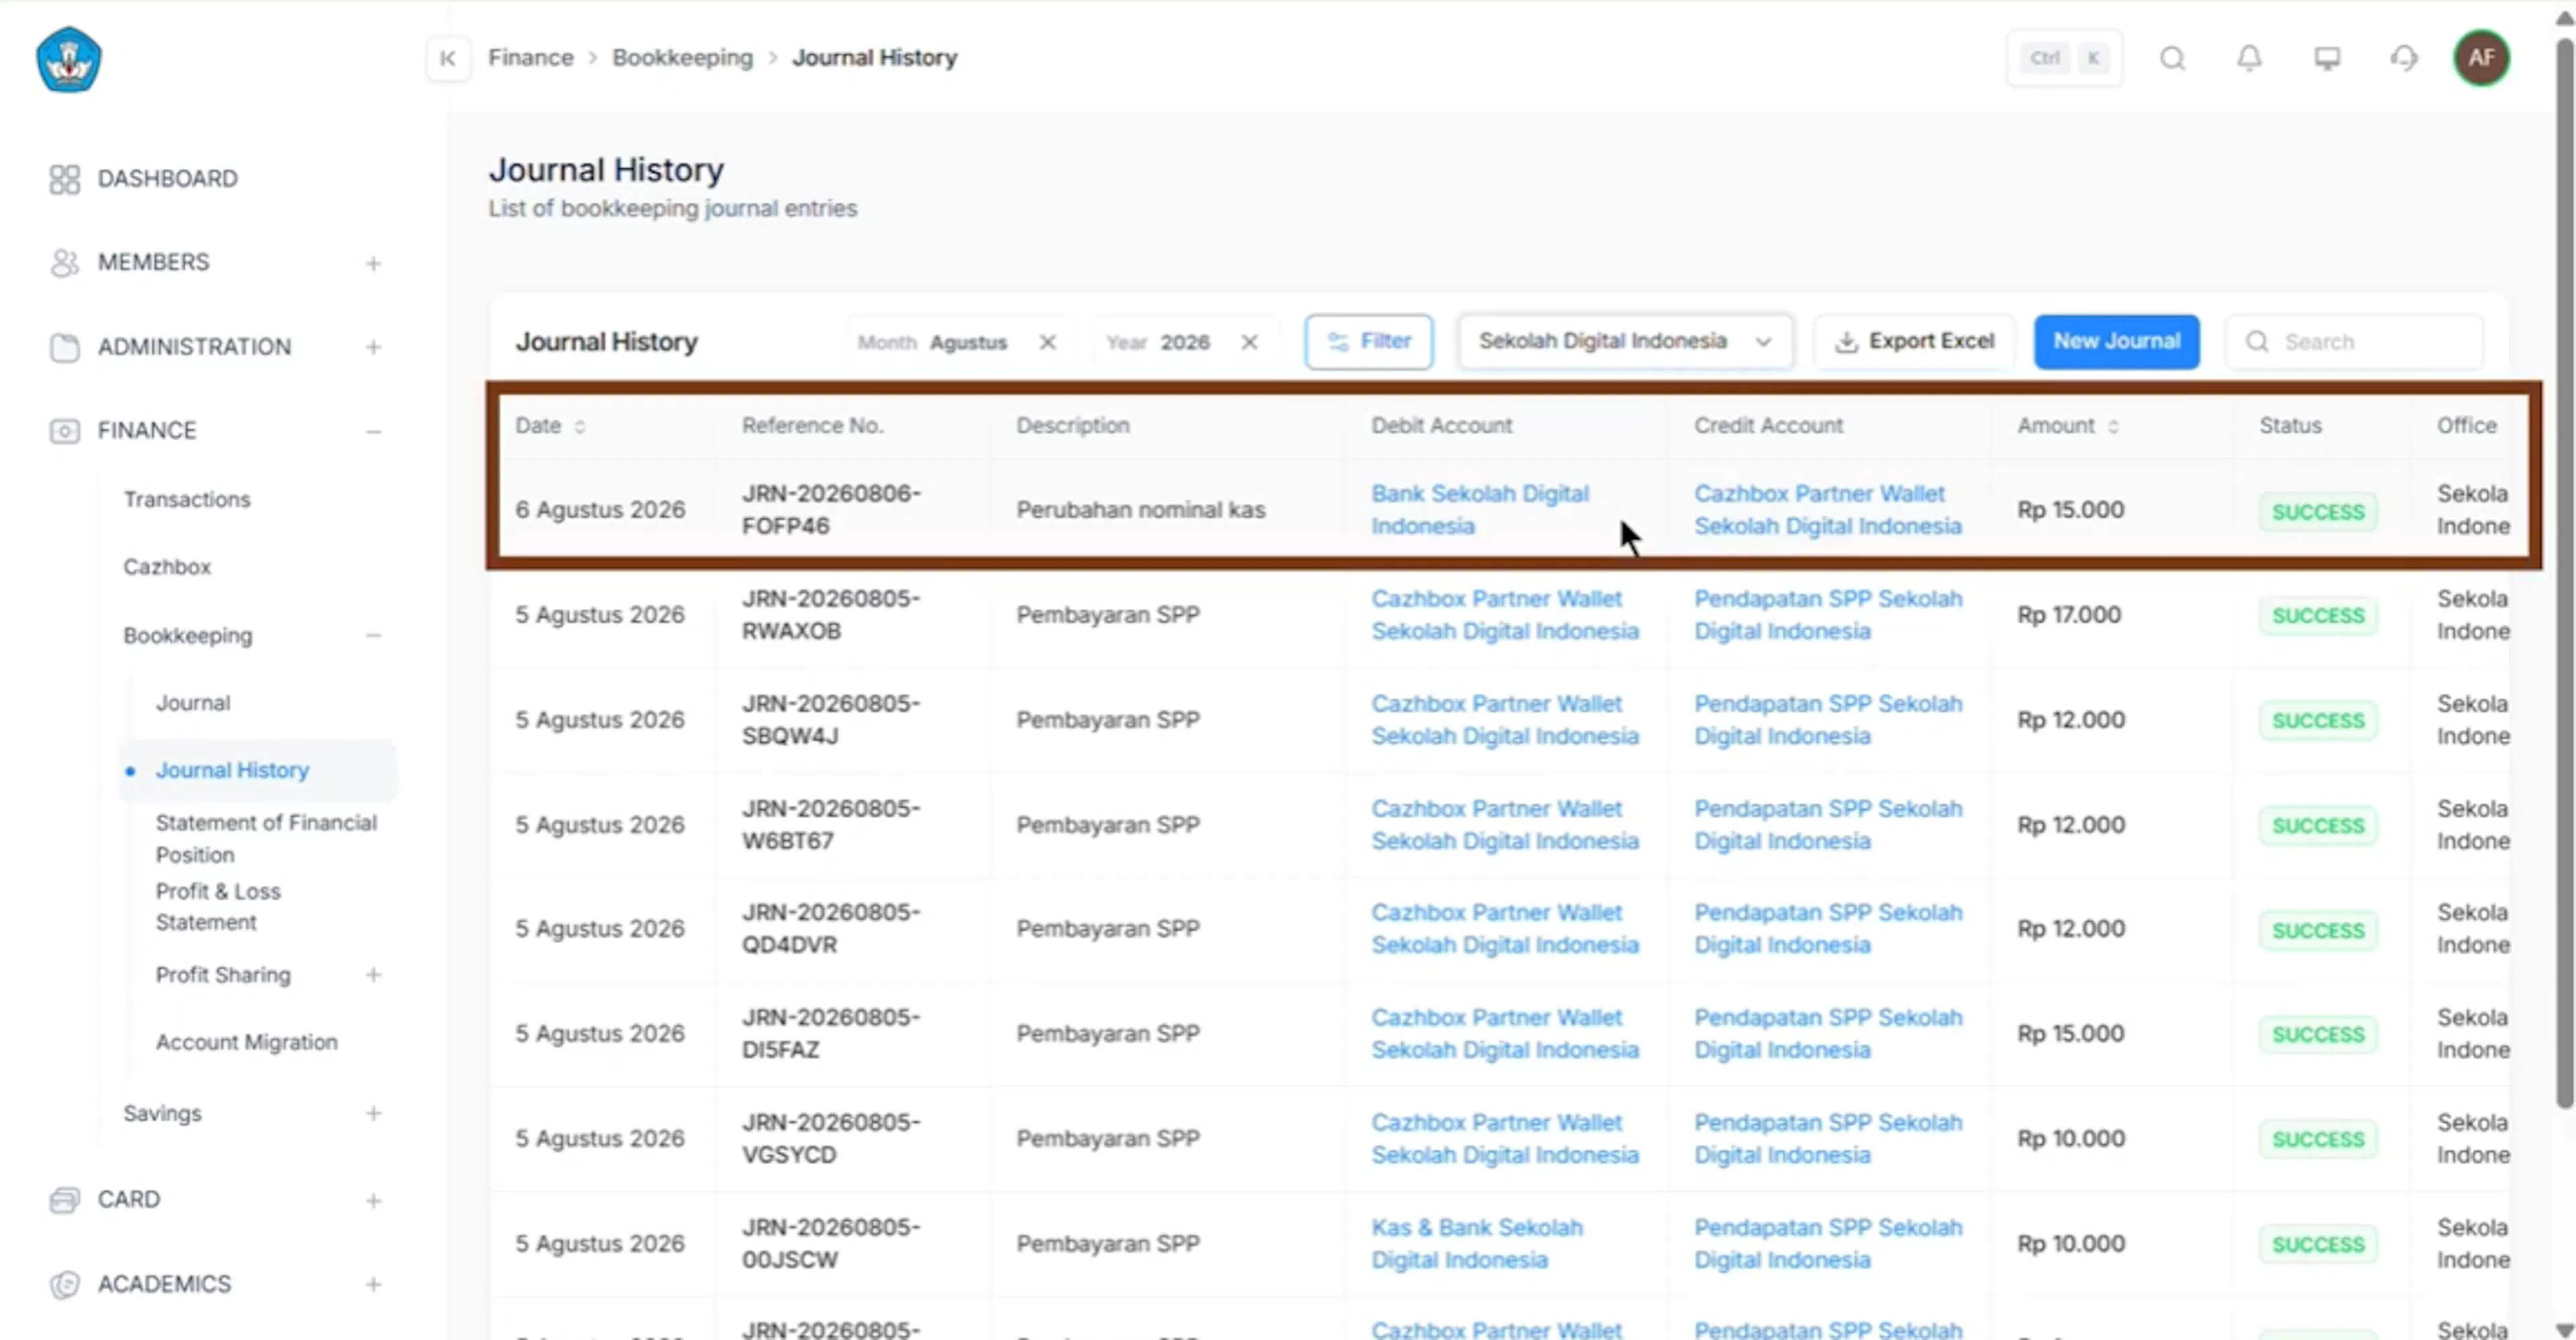2576x1340 pixels.
Task: Open the Journal page
Action: 193,703
